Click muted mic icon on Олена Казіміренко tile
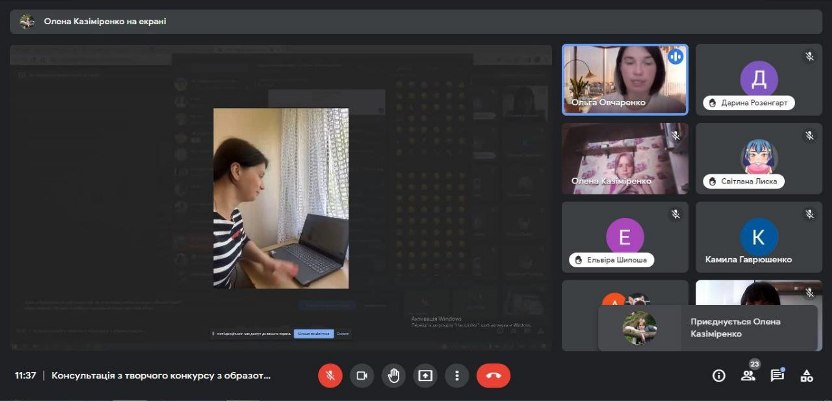Viewport: 832px width, 401px height. [675, 136]
